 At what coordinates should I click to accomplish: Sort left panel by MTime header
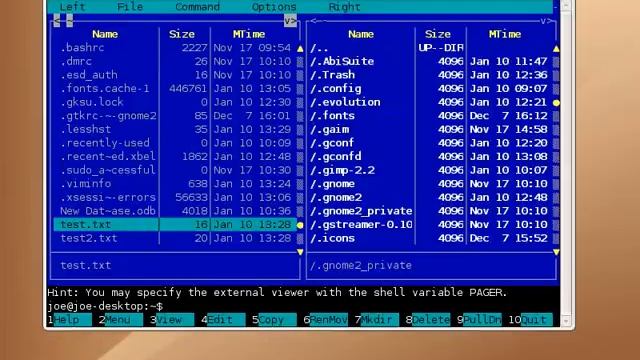[249, 34]
